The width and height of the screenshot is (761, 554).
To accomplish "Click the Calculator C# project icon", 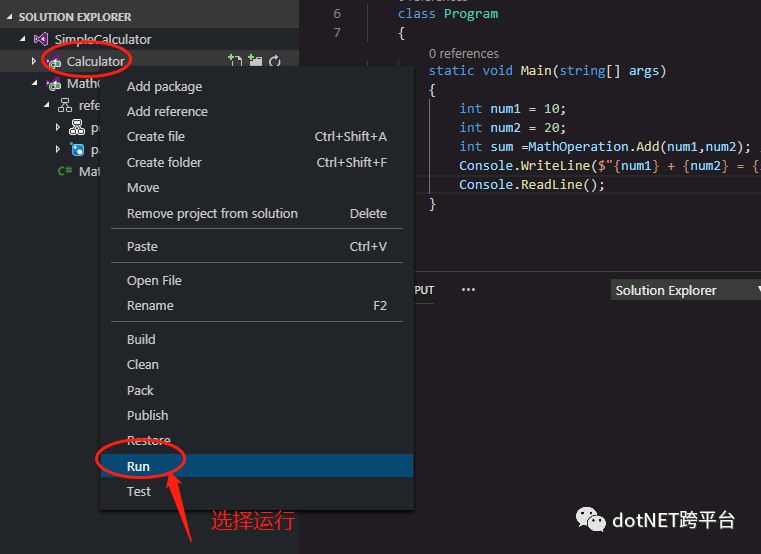I will 53,62.
